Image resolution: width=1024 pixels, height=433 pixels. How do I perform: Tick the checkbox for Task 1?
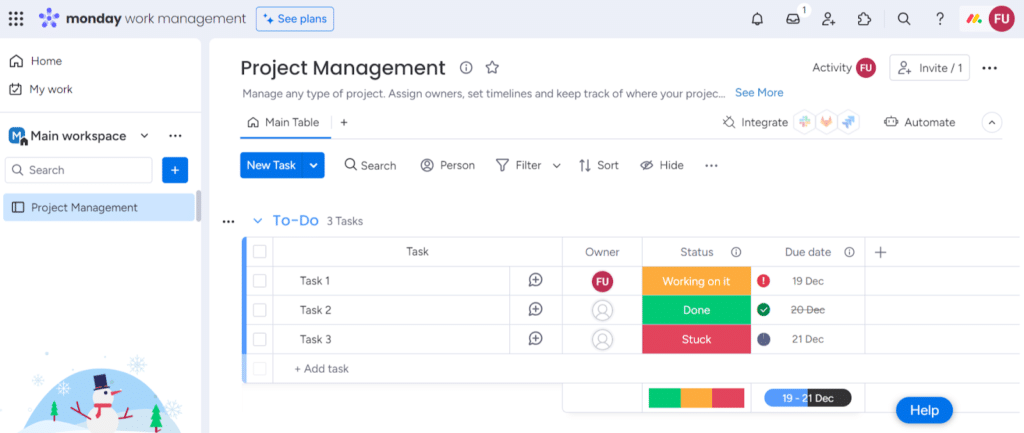(260, 281)
